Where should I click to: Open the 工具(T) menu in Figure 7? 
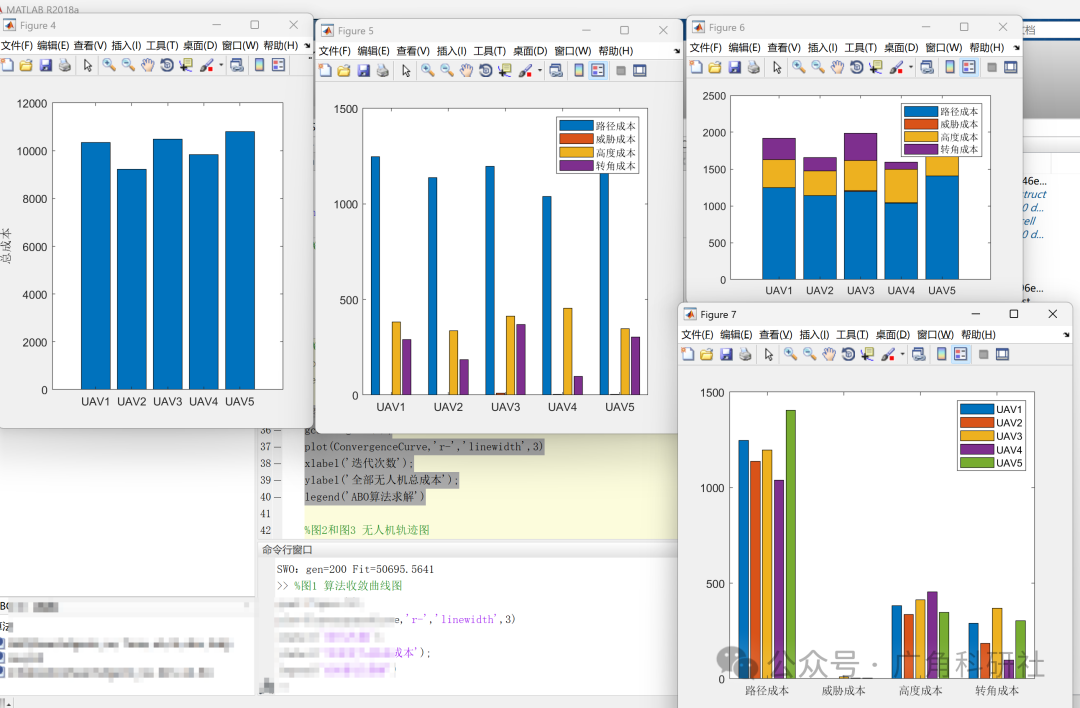click(x=852, y=335)
